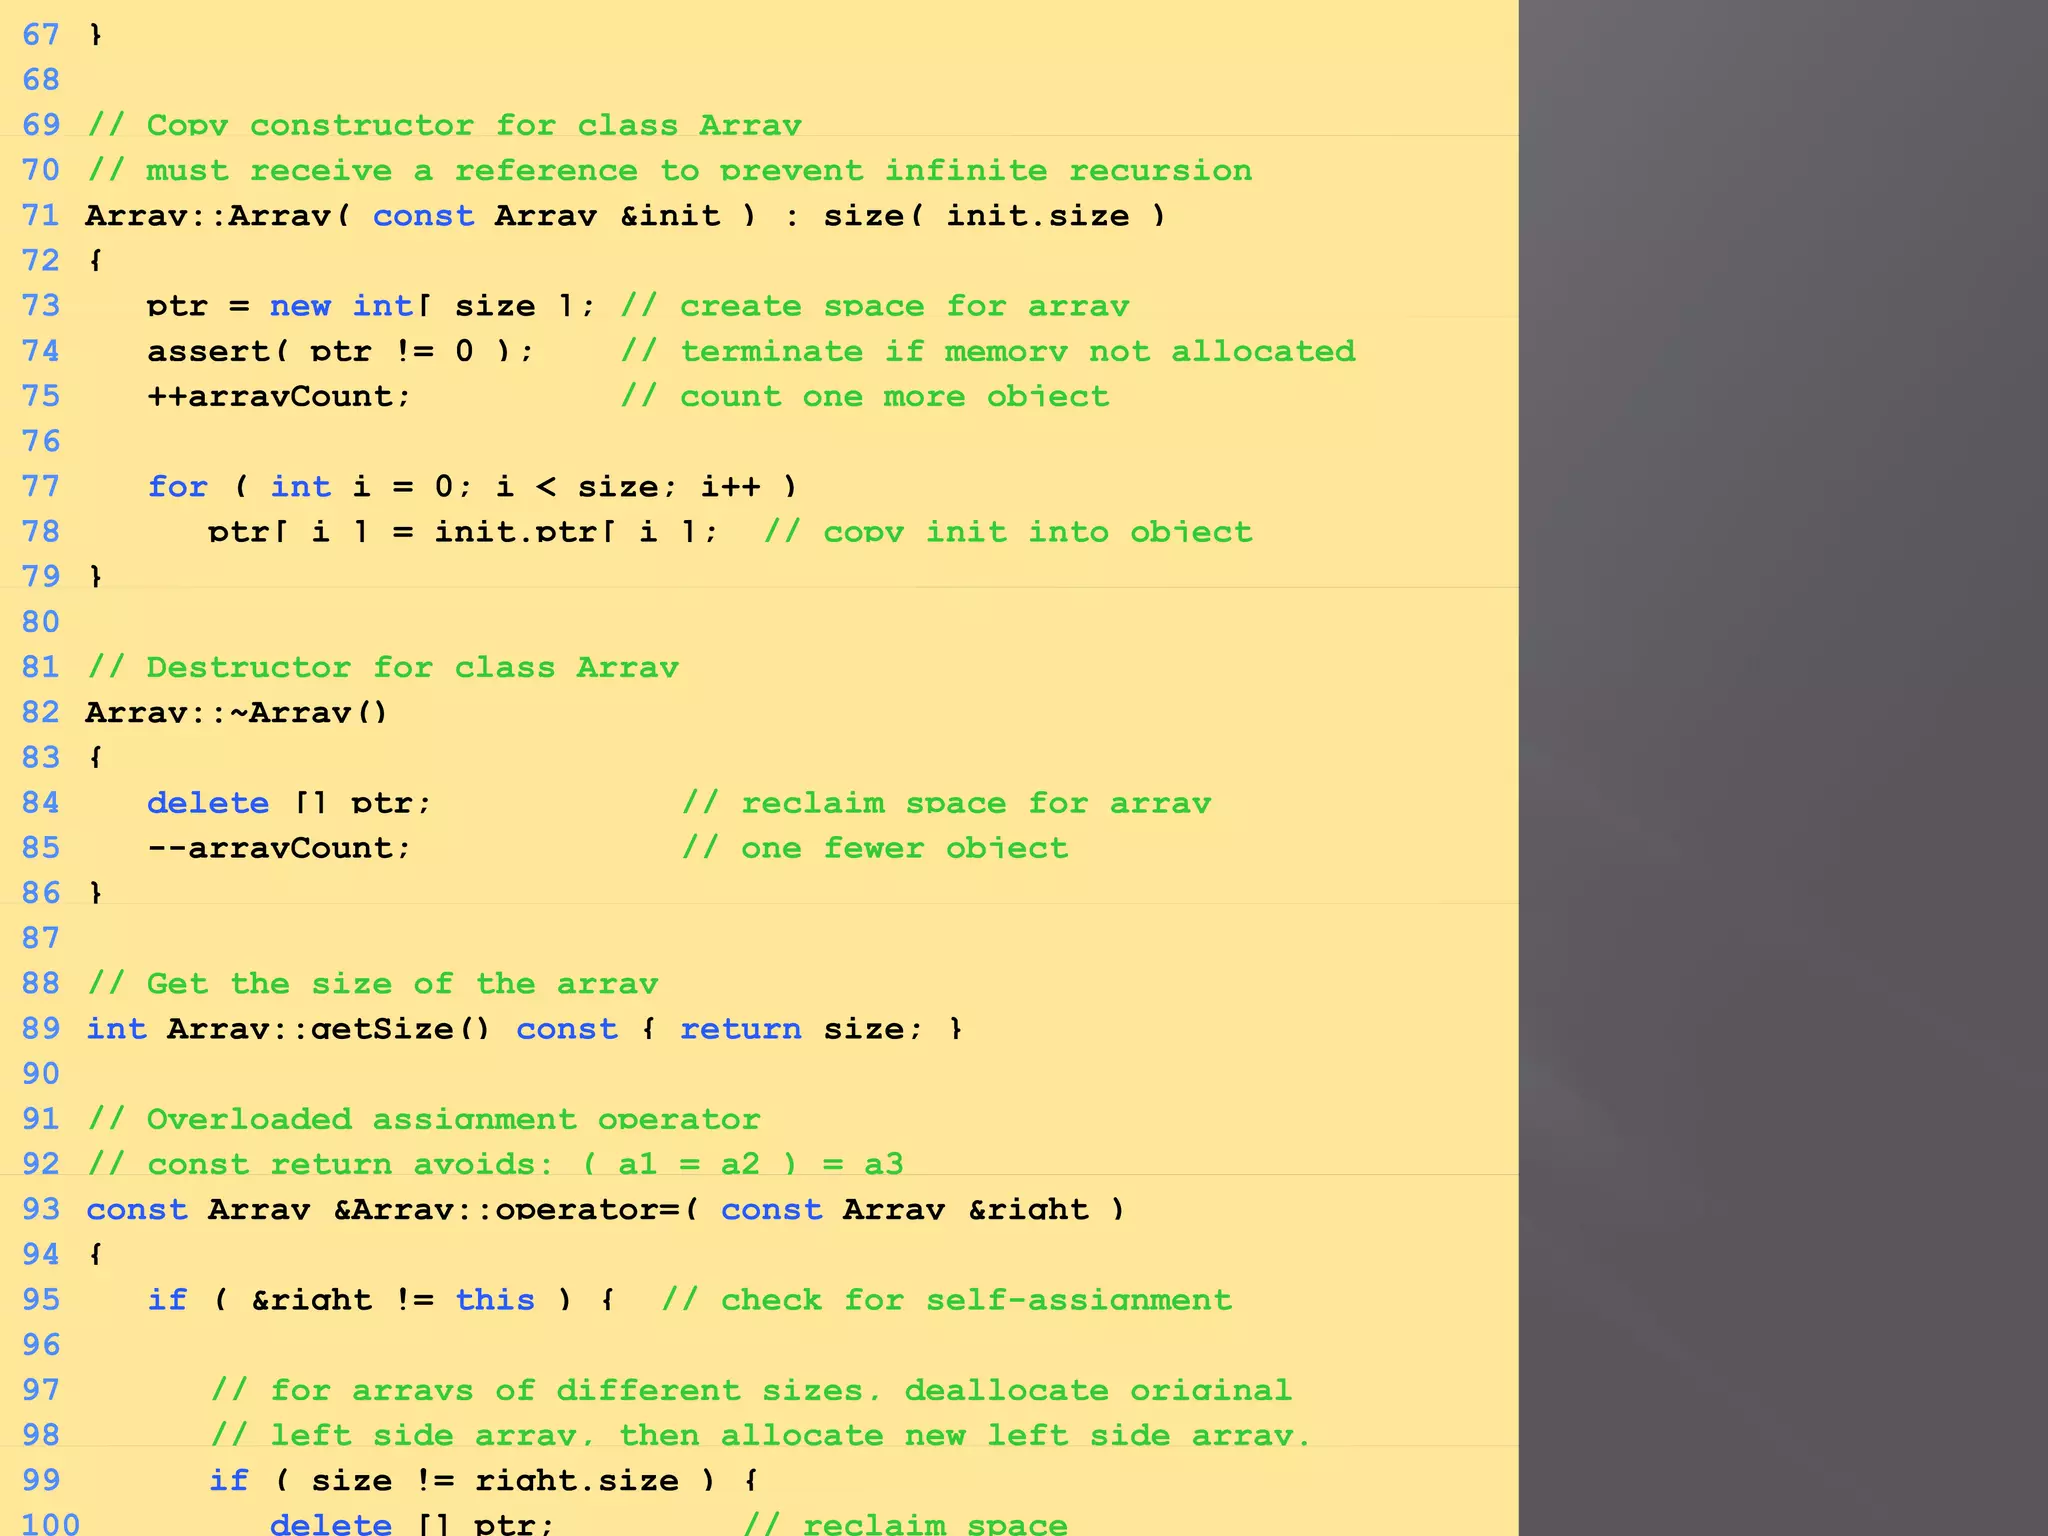Viewport: 2048px width, 1536px height.
Task: Click the Array copy constructor signature on line 71
Action: [625, 215]
